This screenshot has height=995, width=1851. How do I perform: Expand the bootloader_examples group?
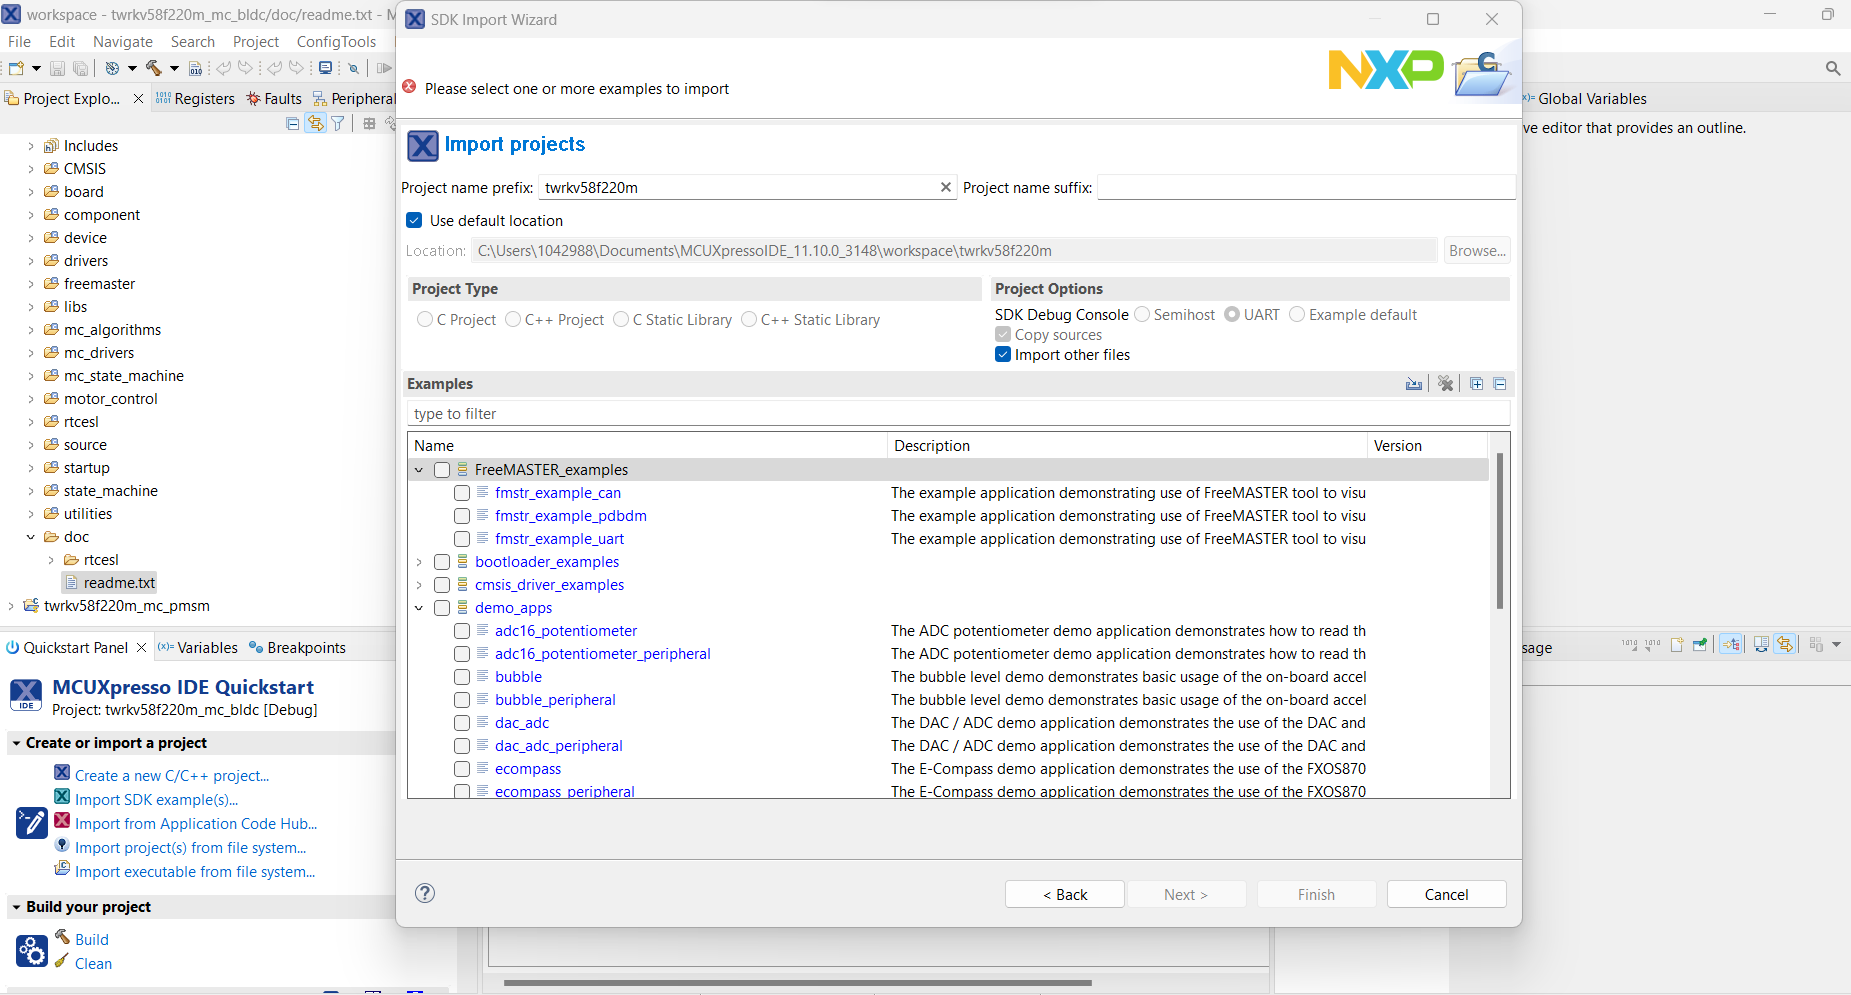click(419, 561)
